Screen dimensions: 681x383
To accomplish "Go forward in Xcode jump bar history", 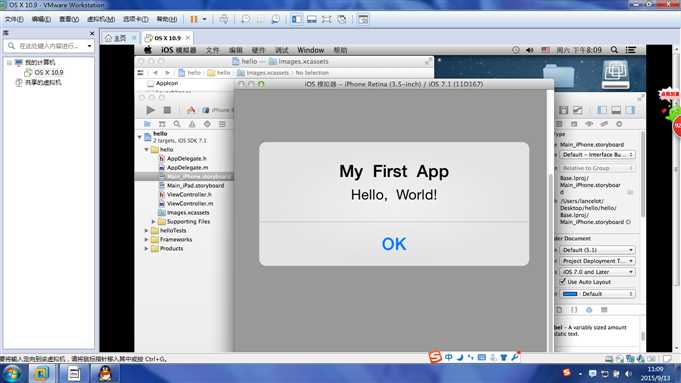I will point(167,73).
